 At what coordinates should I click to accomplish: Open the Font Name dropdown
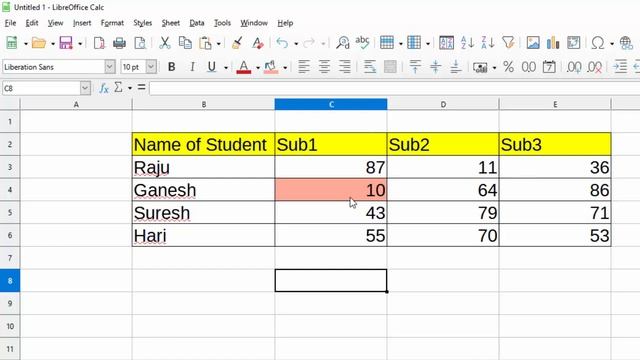coord(110,67)
